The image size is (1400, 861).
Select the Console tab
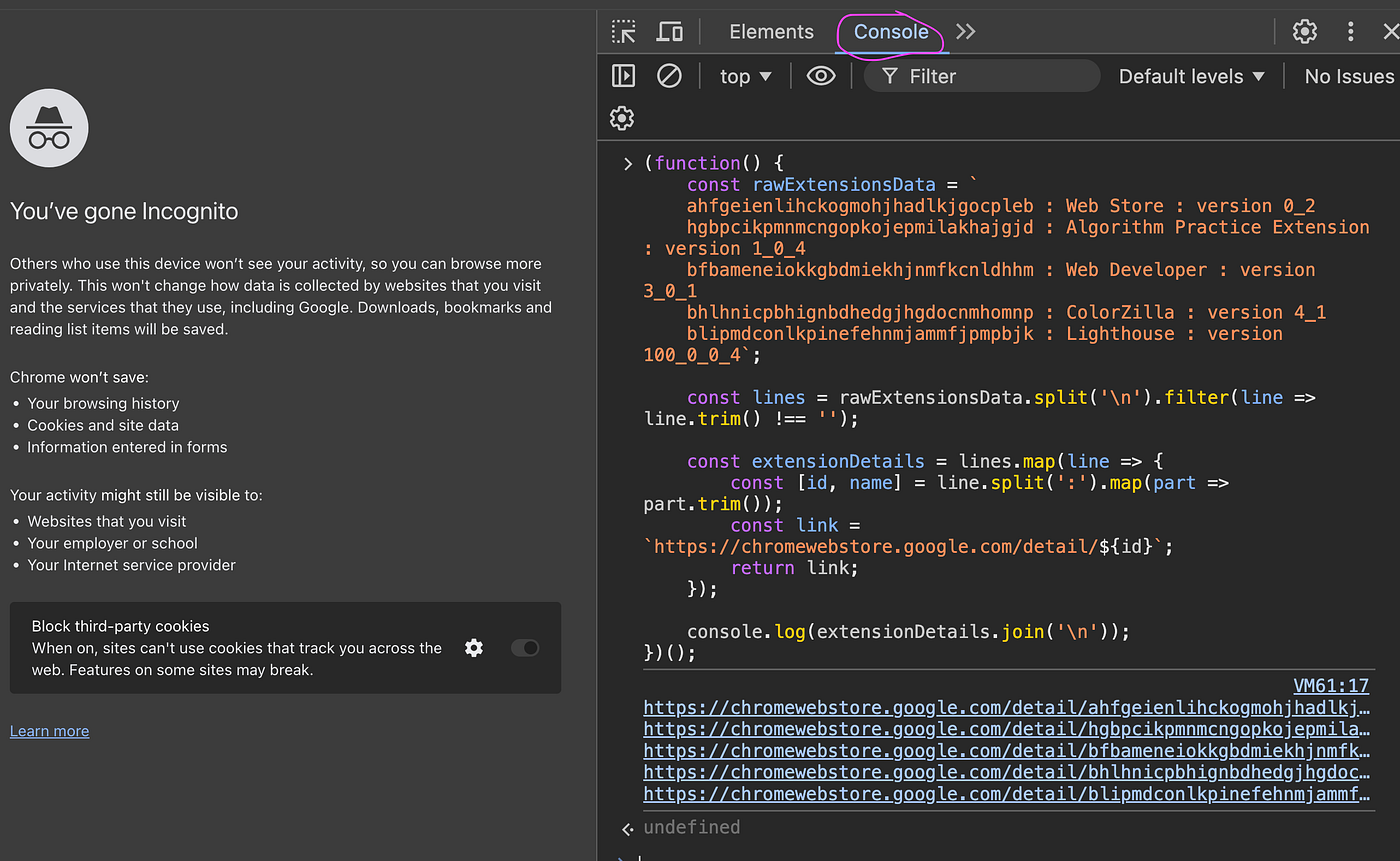tap(891, 32)
